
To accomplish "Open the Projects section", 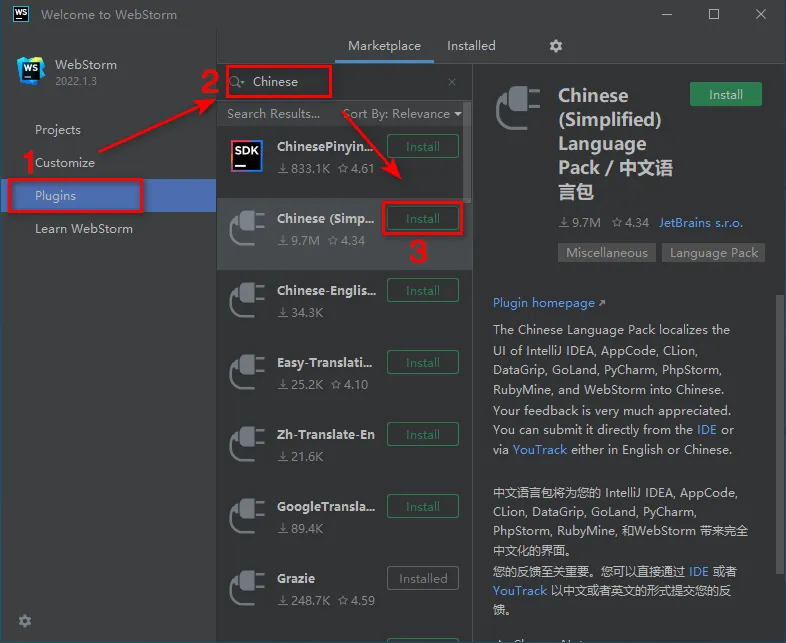I will pos(58,130).
